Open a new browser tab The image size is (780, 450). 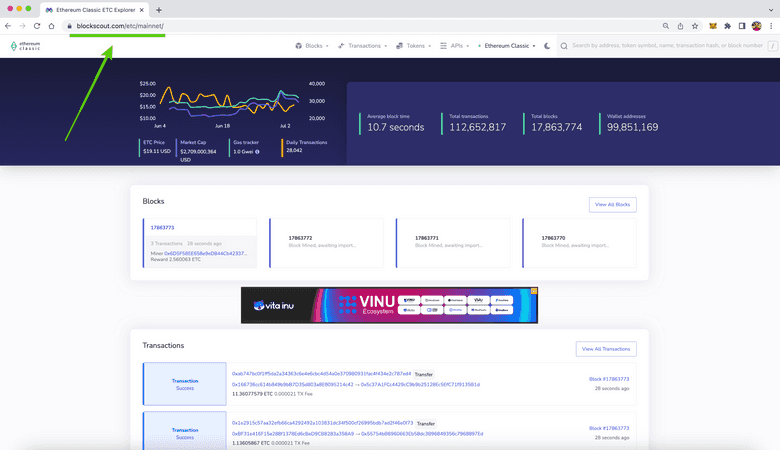tap(159, 9)
